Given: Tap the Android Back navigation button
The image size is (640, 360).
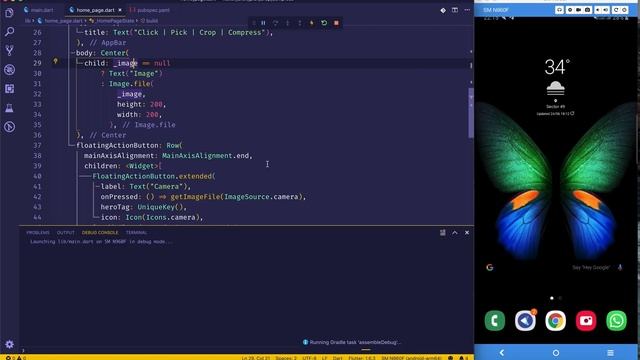Looking at the screenshot, I should [x=502, y=352].
